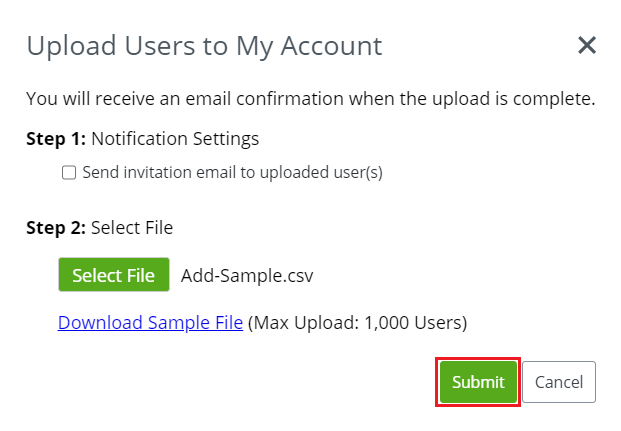The width and height of the screenshot is (621, 431).
Task: Cancel the user upload dialog
Action: tap(559, 382)
